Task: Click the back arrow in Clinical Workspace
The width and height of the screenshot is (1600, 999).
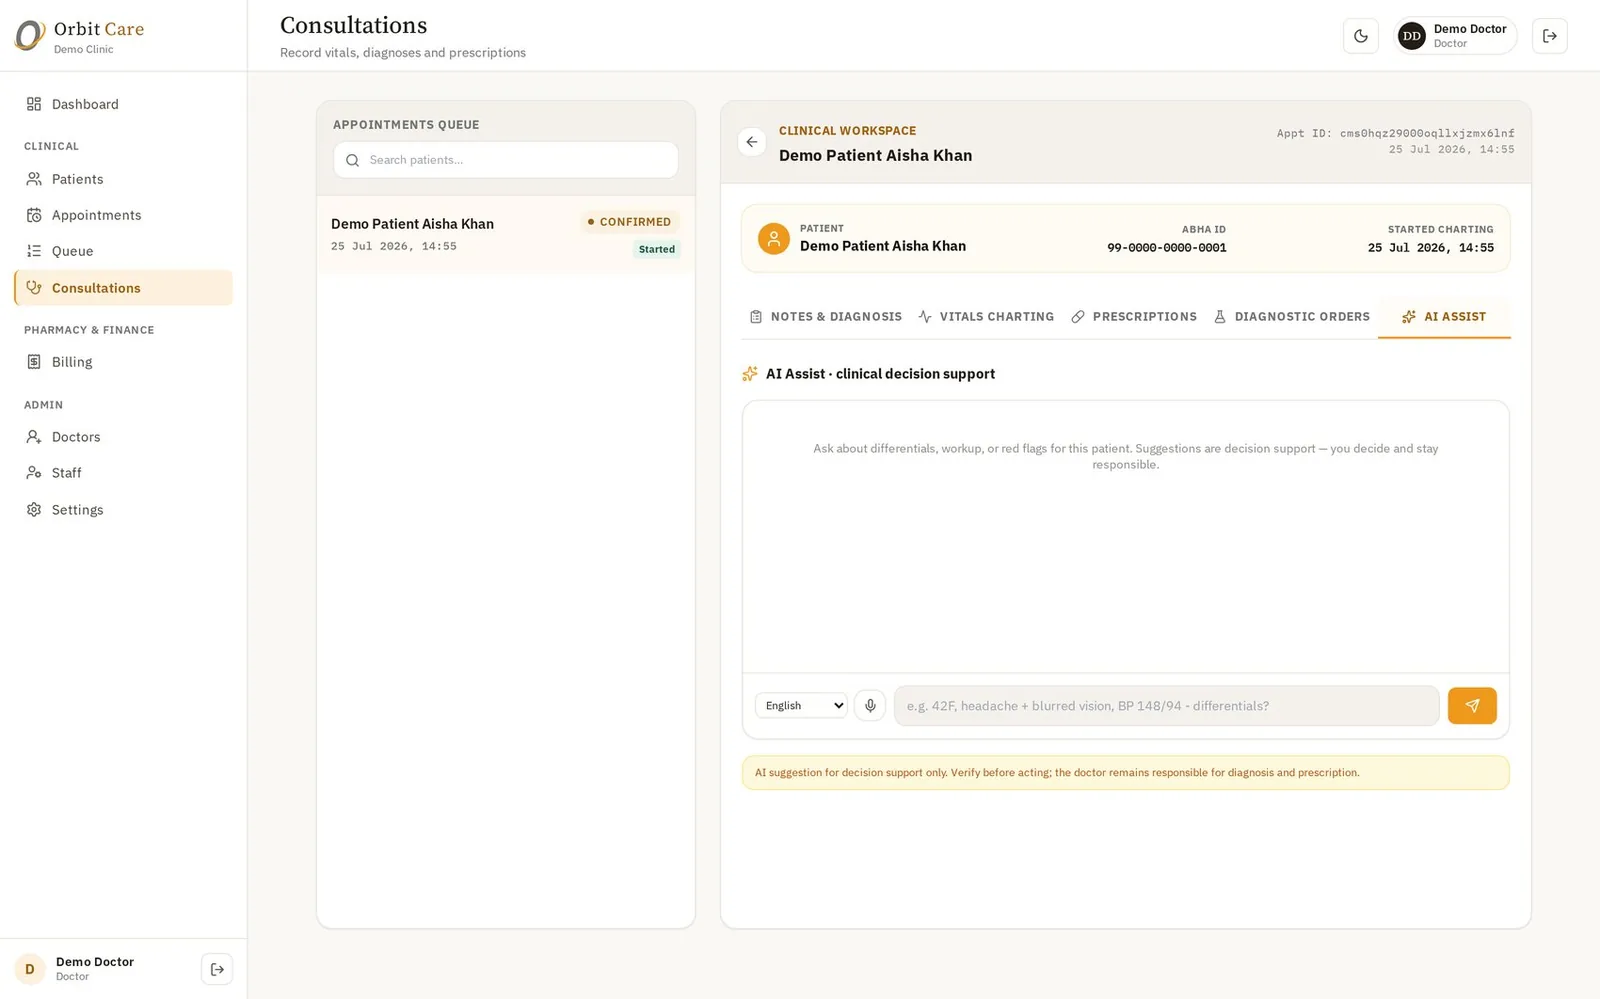Action: pyautogui.click(x=752, y=142)
